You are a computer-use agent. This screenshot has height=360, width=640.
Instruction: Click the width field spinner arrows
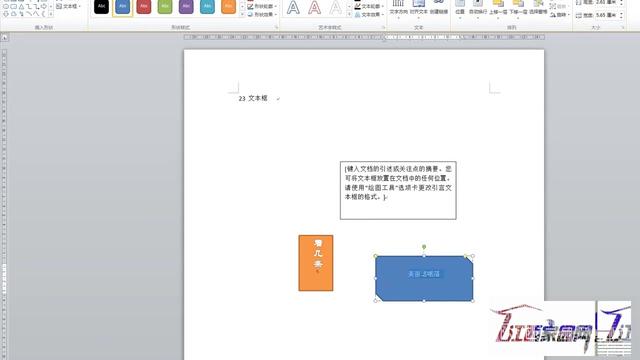pos(621,15)
